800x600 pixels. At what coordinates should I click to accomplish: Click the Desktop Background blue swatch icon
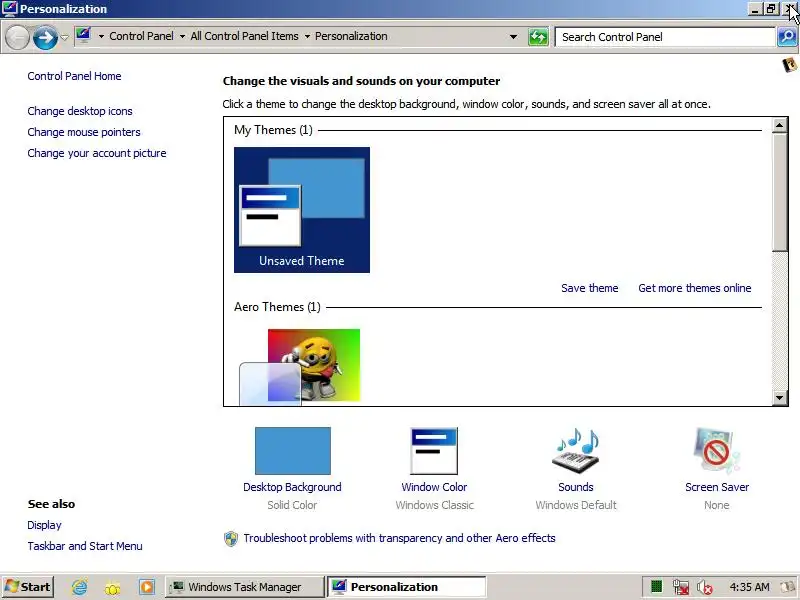(293, 451)
